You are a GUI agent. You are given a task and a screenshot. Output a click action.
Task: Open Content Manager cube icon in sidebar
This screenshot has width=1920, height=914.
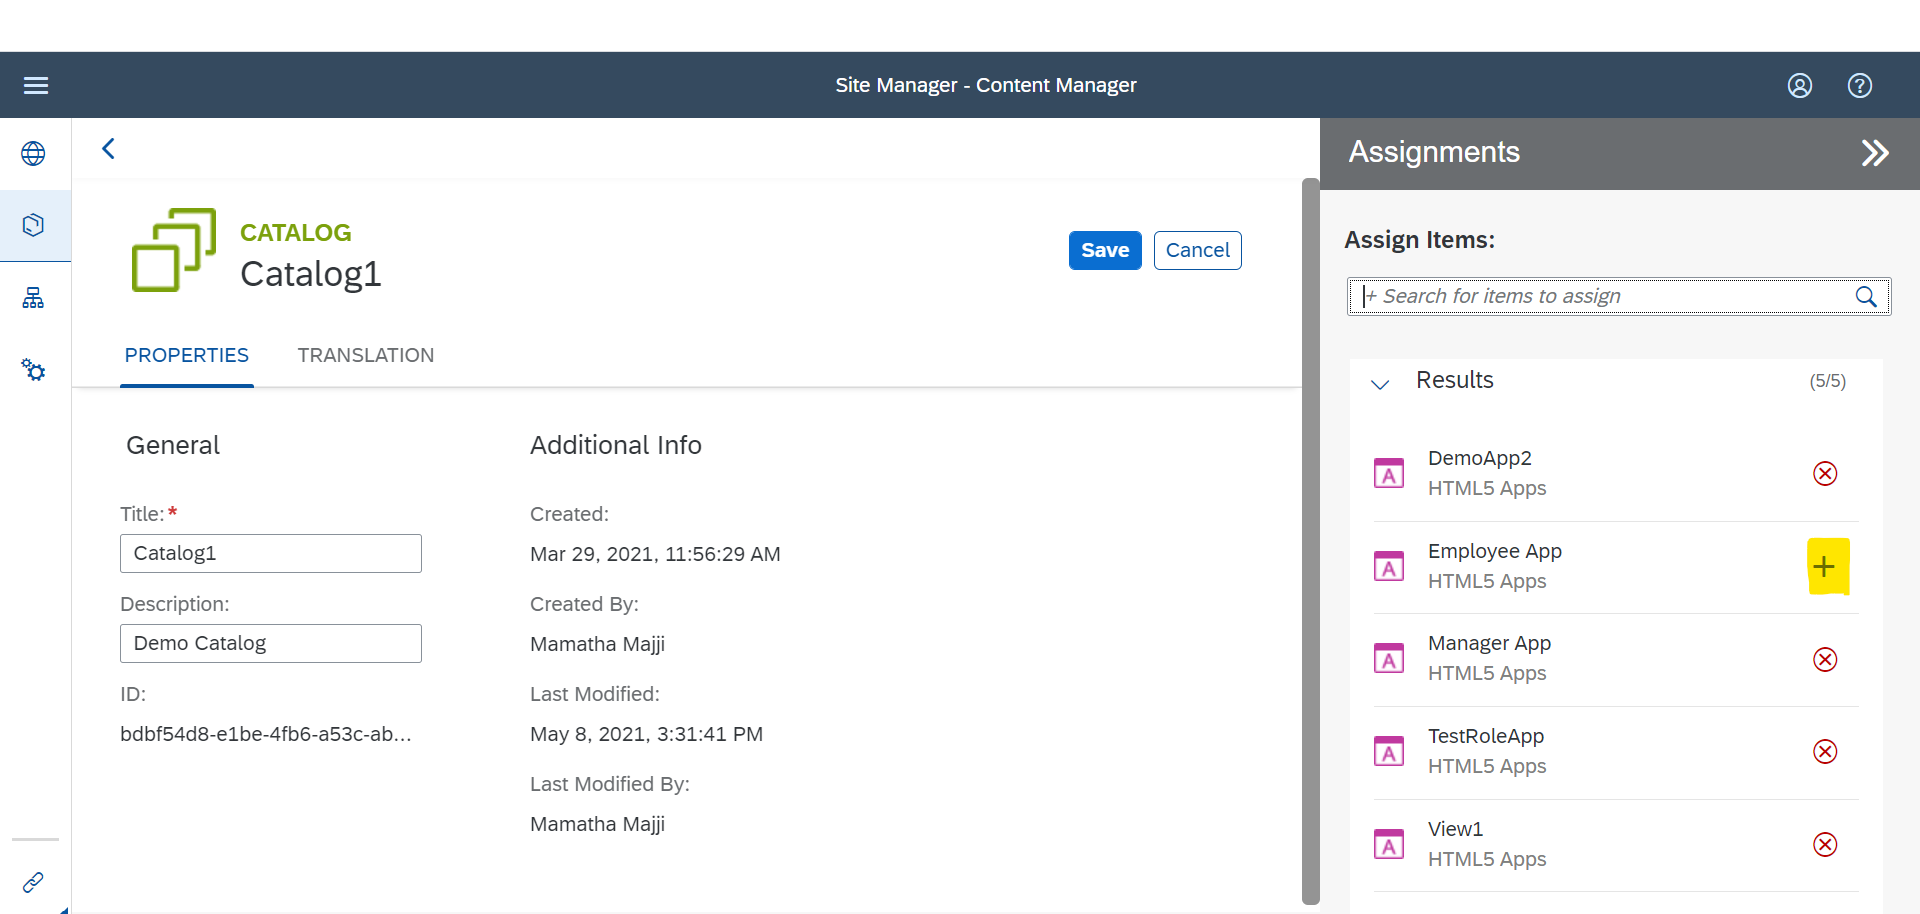[x=33, y=225]
